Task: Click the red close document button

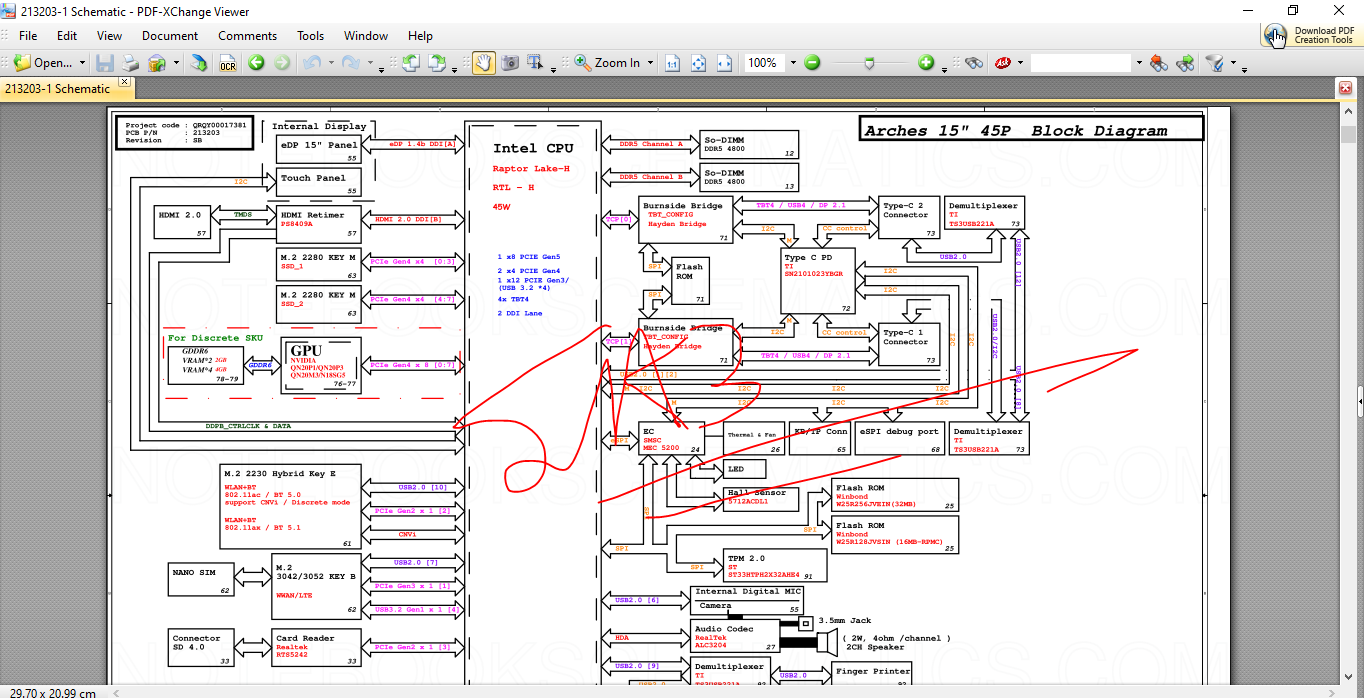Action: pos(1345,88)
